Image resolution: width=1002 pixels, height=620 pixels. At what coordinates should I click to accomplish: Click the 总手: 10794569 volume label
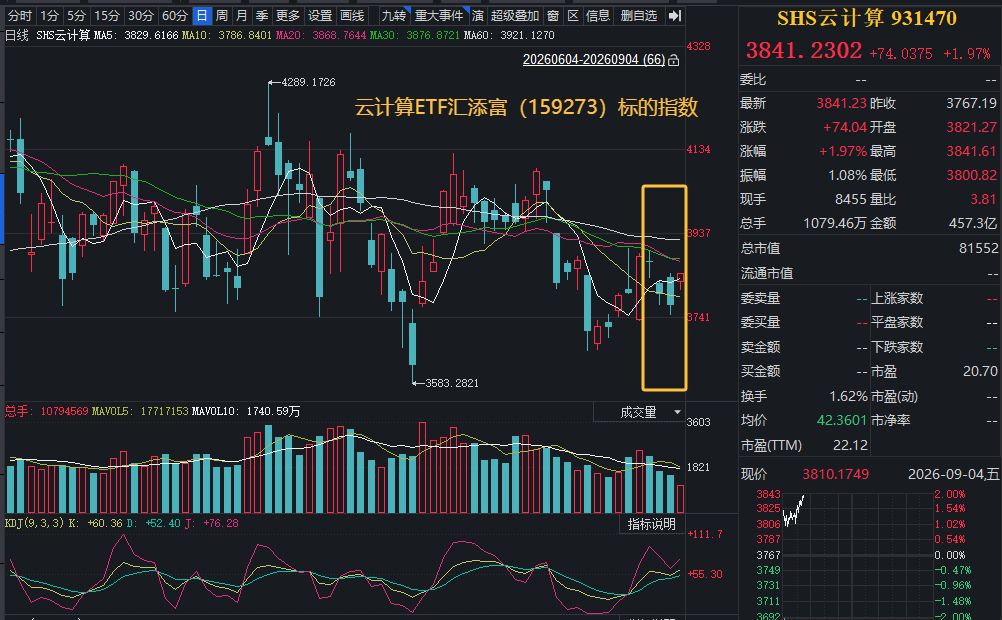tap(47, 411)
